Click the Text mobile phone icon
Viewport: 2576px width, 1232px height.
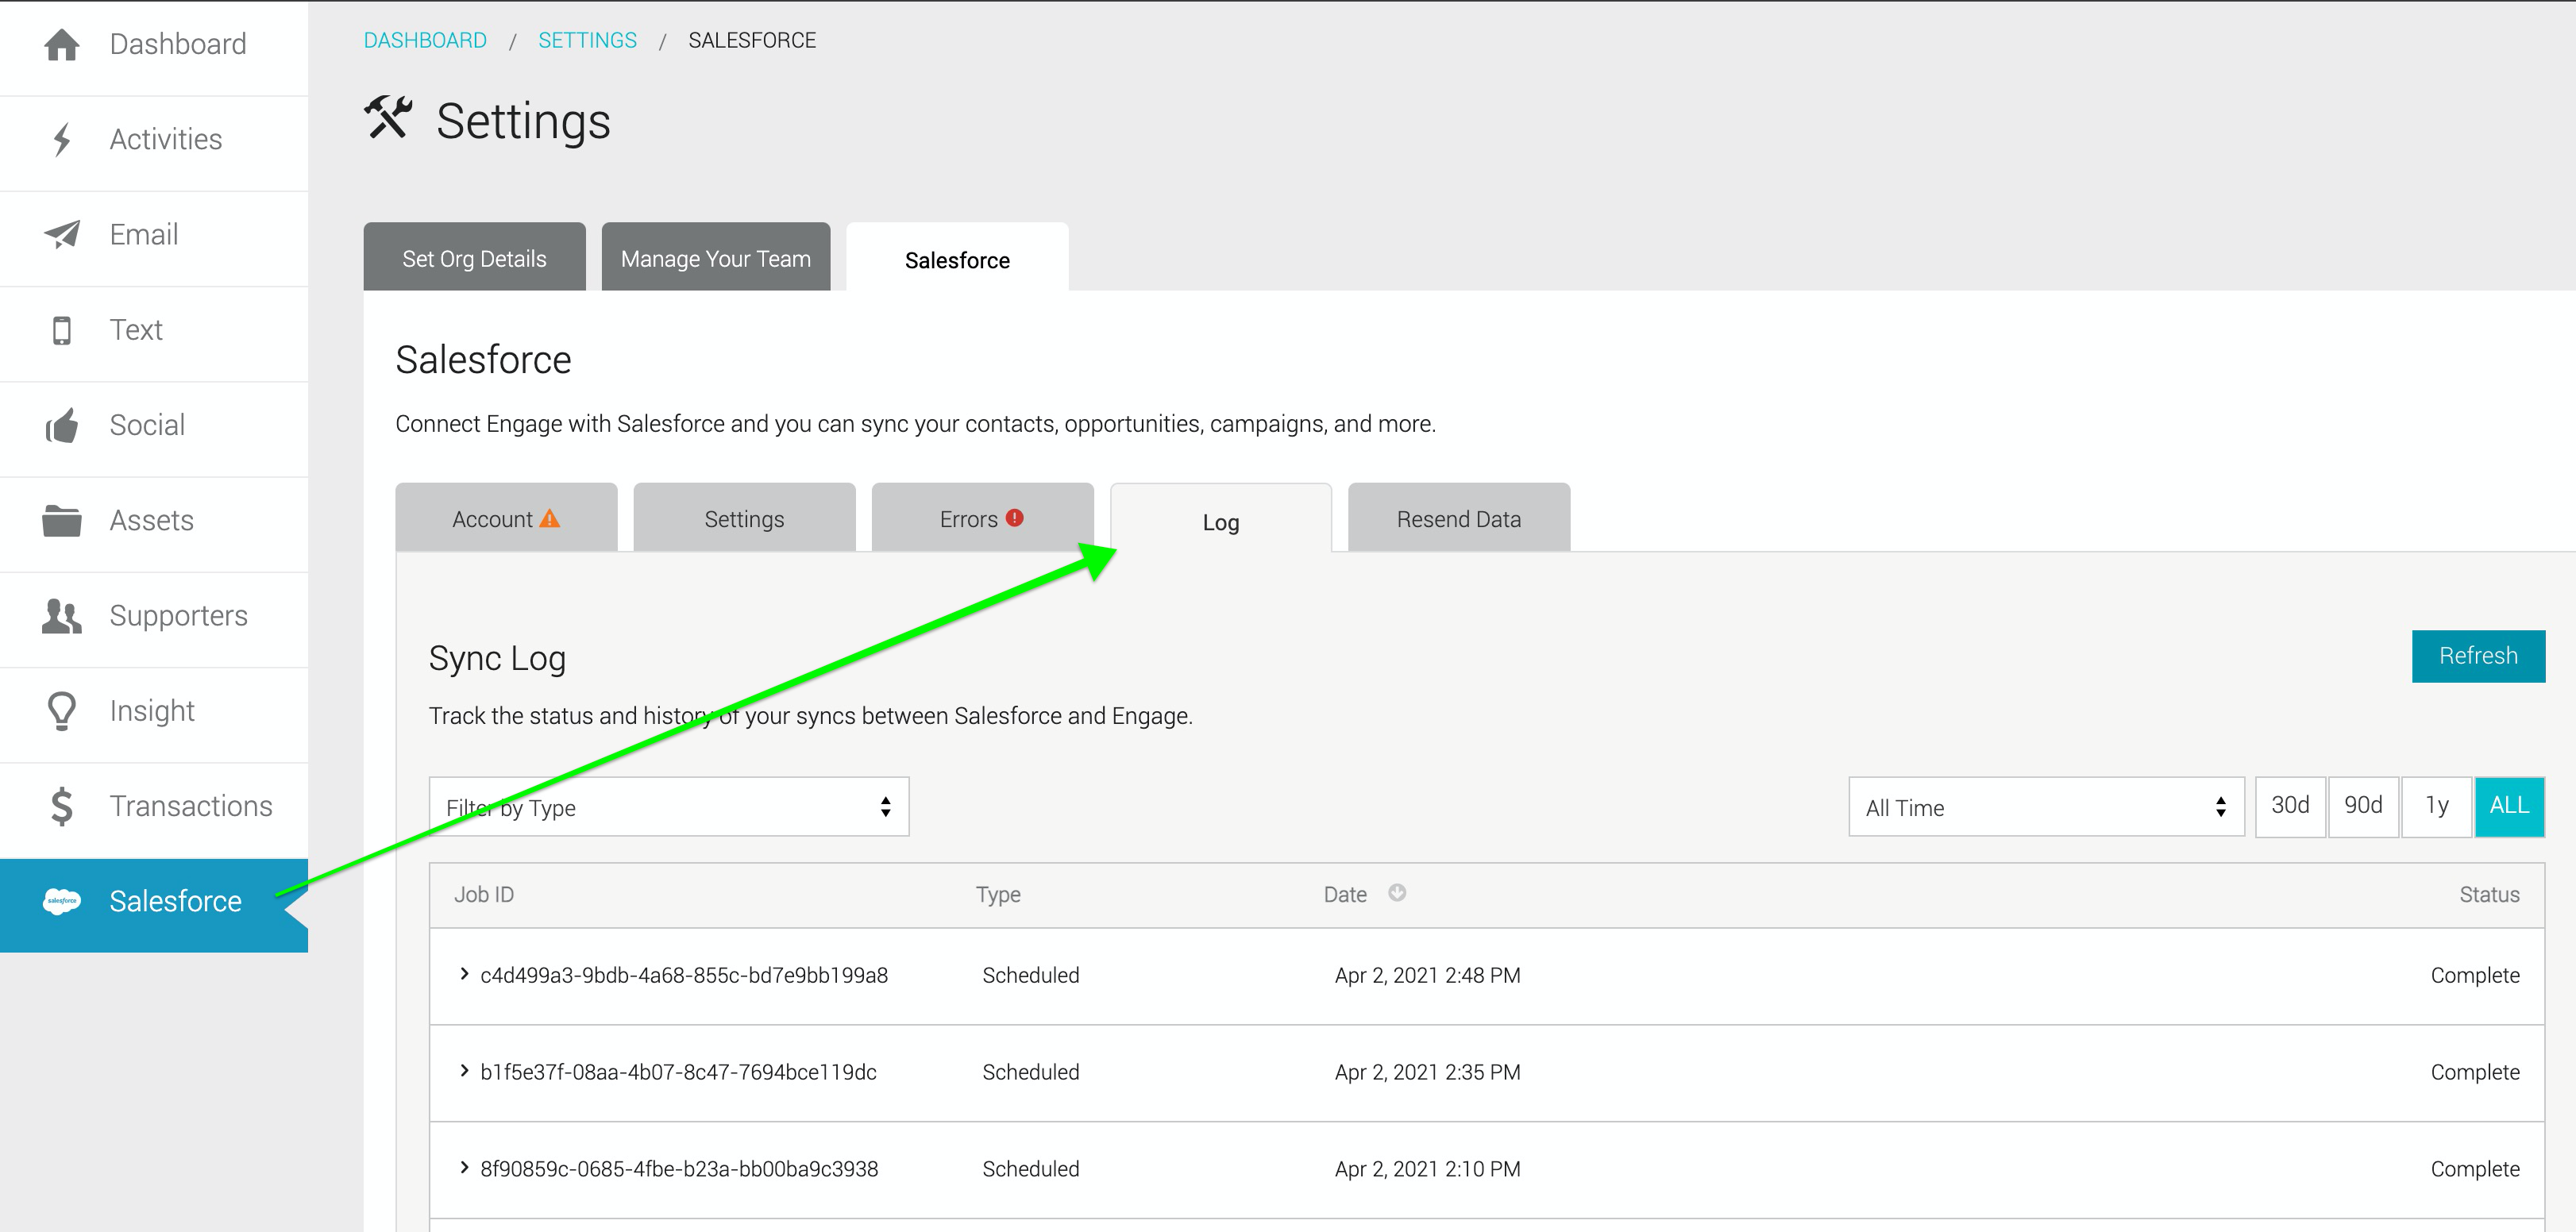tap(62, 330)
